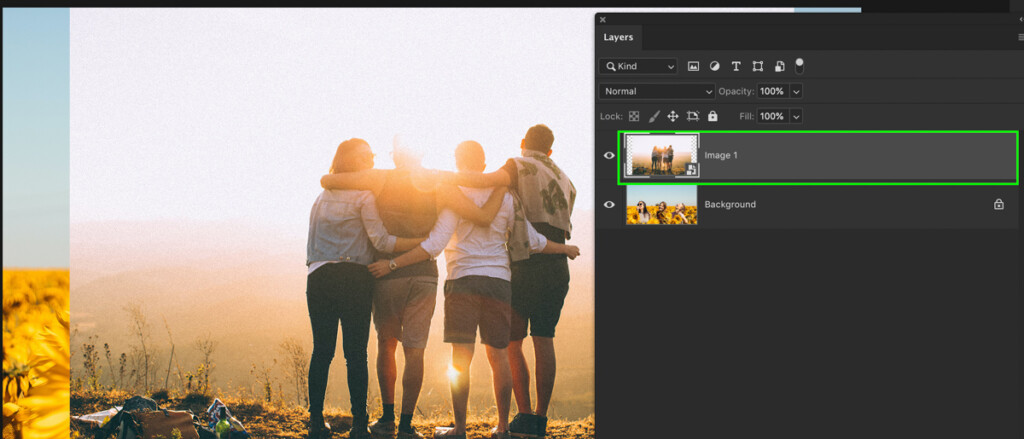Click the Opacity 100% field
The width and height of the screenshot is (1024, 439).
pos(773,91)
